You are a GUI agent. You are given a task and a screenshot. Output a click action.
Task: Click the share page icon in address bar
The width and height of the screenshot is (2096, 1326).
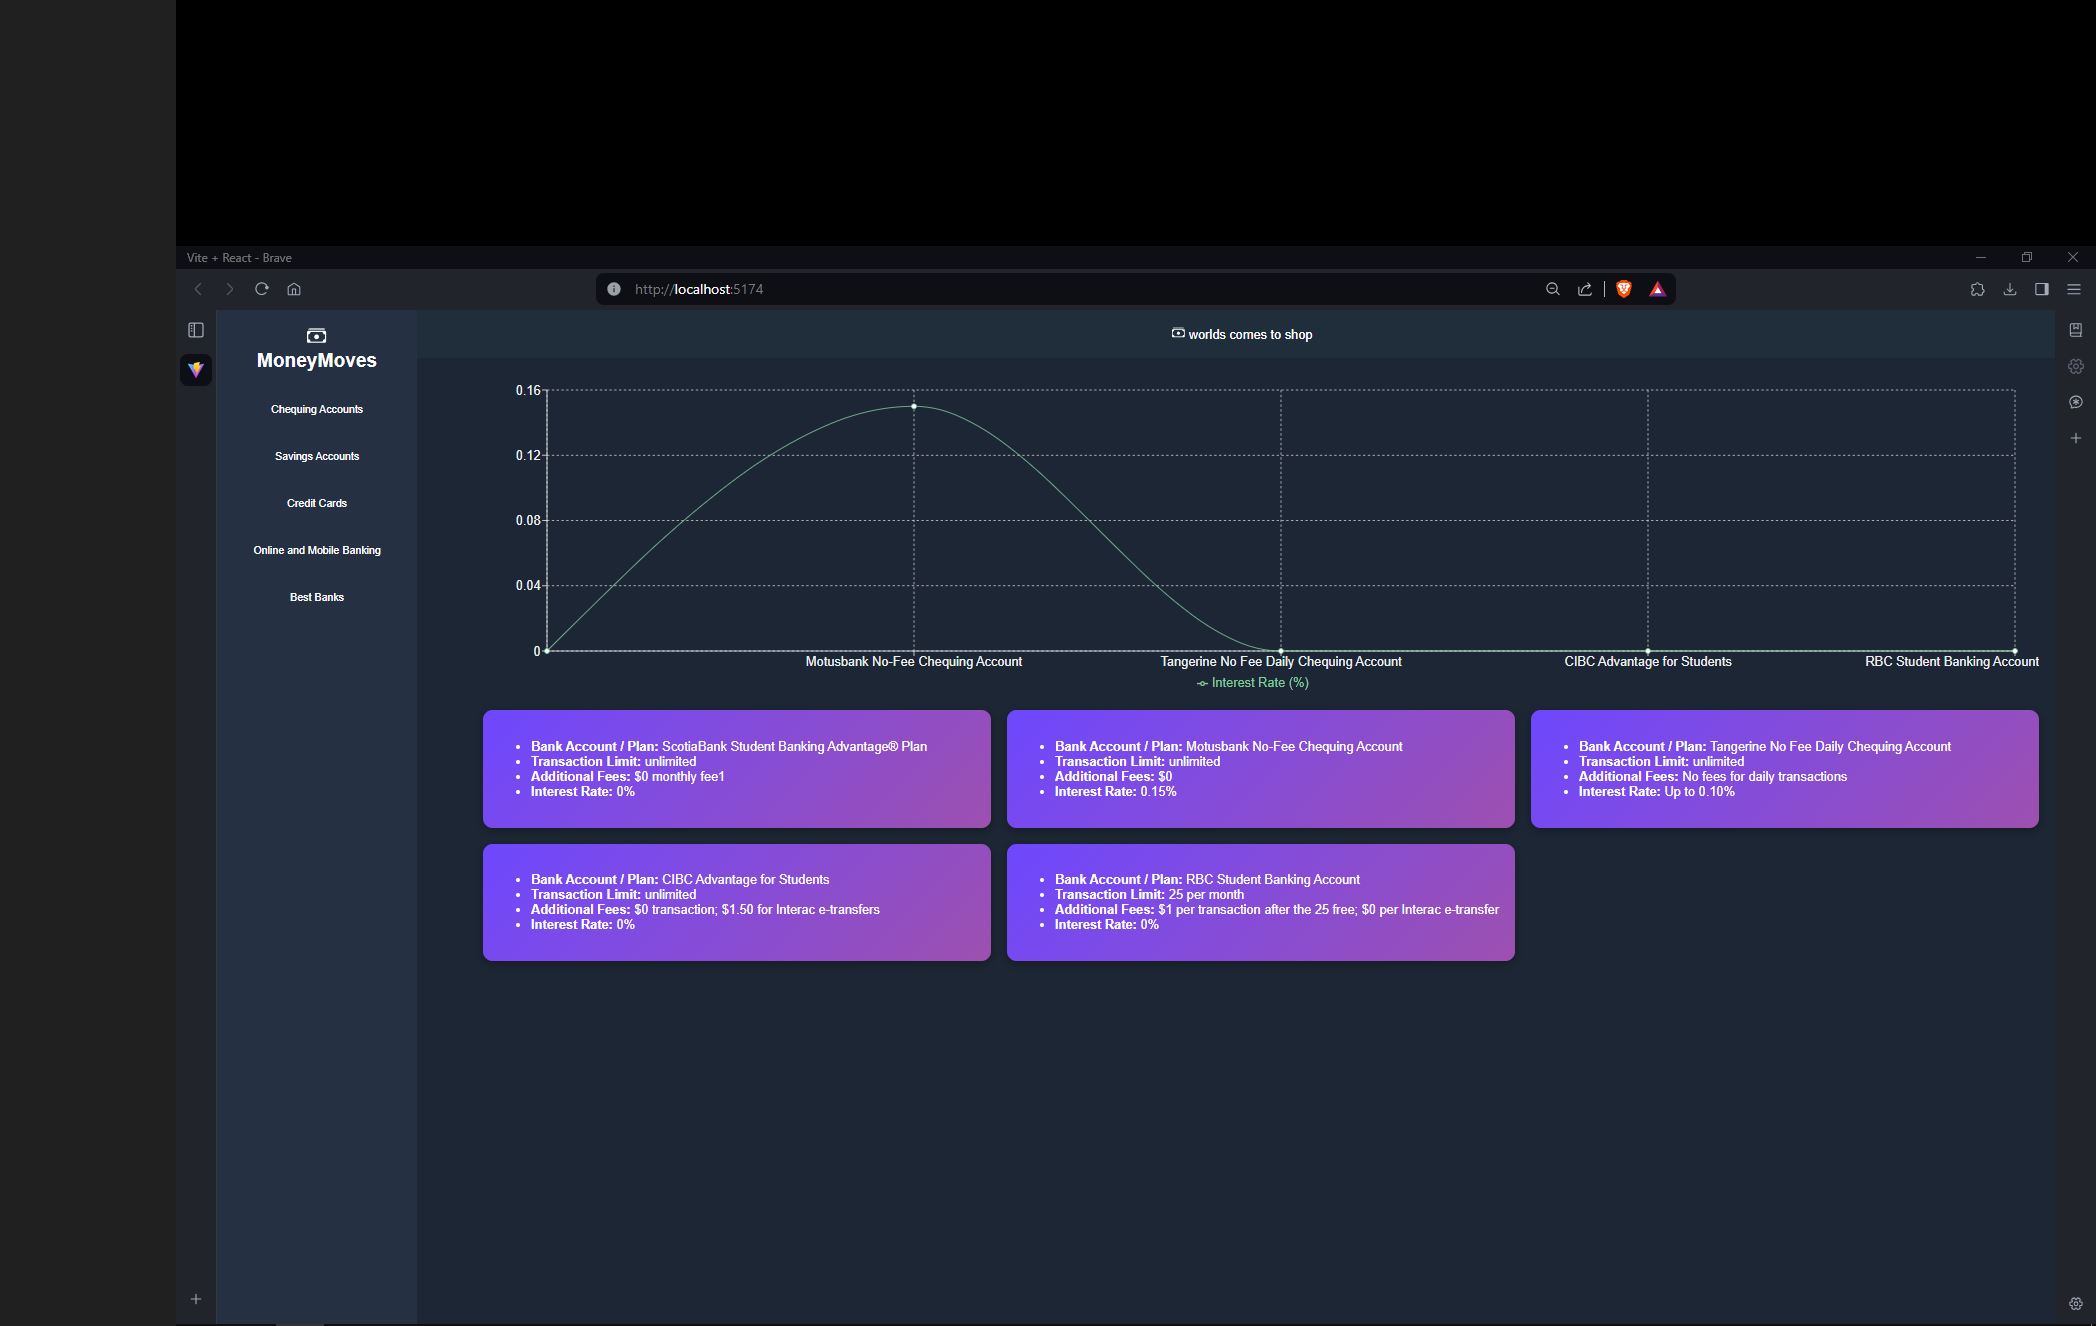[1585, 289]
